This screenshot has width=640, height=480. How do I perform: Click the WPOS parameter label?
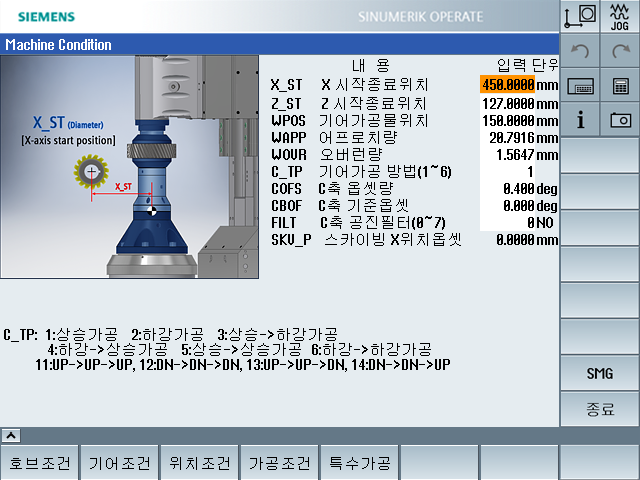[289, 121]
